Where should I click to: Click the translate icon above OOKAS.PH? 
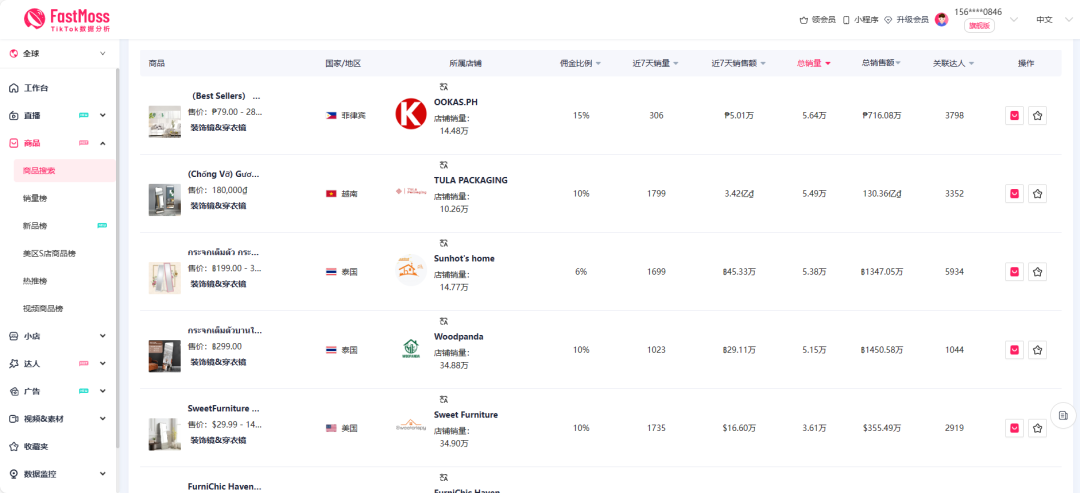tap(444, 87)
